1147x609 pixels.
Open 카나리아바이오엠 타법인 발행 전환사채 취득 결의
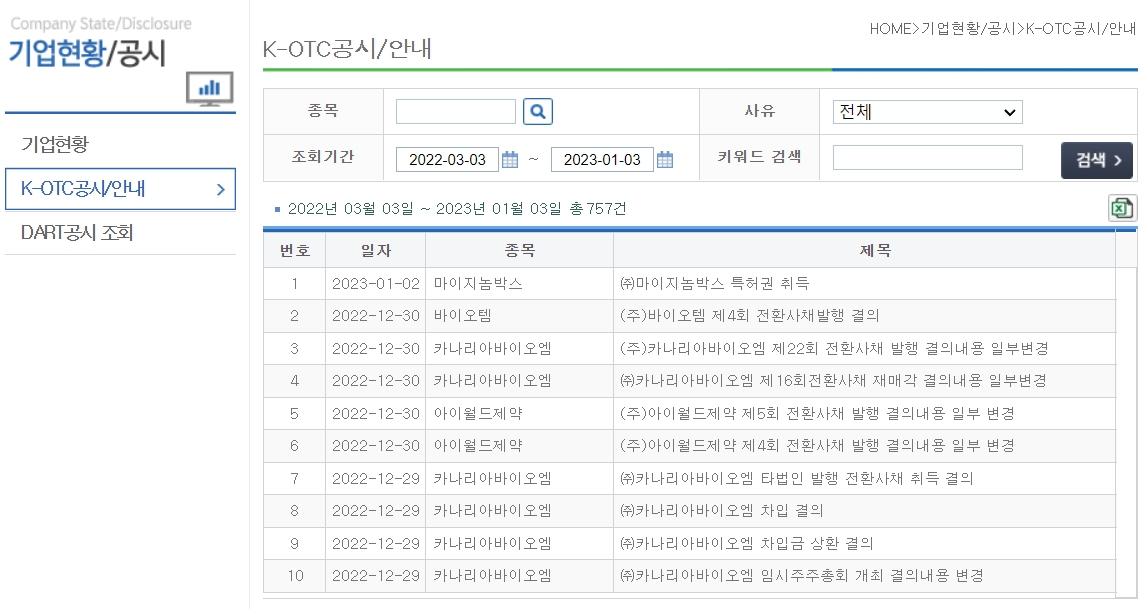(x=797, y=478)
